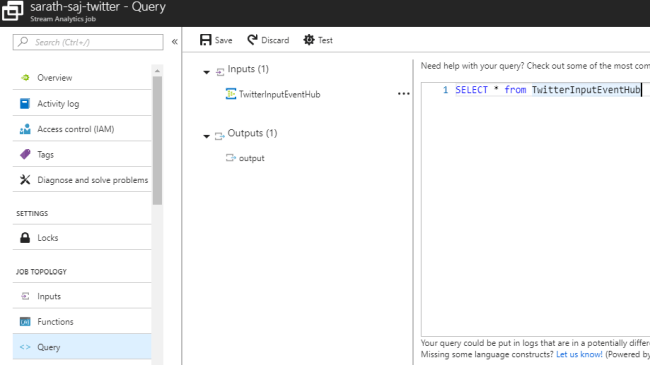Click the Access control people icon

coord(25,129)
